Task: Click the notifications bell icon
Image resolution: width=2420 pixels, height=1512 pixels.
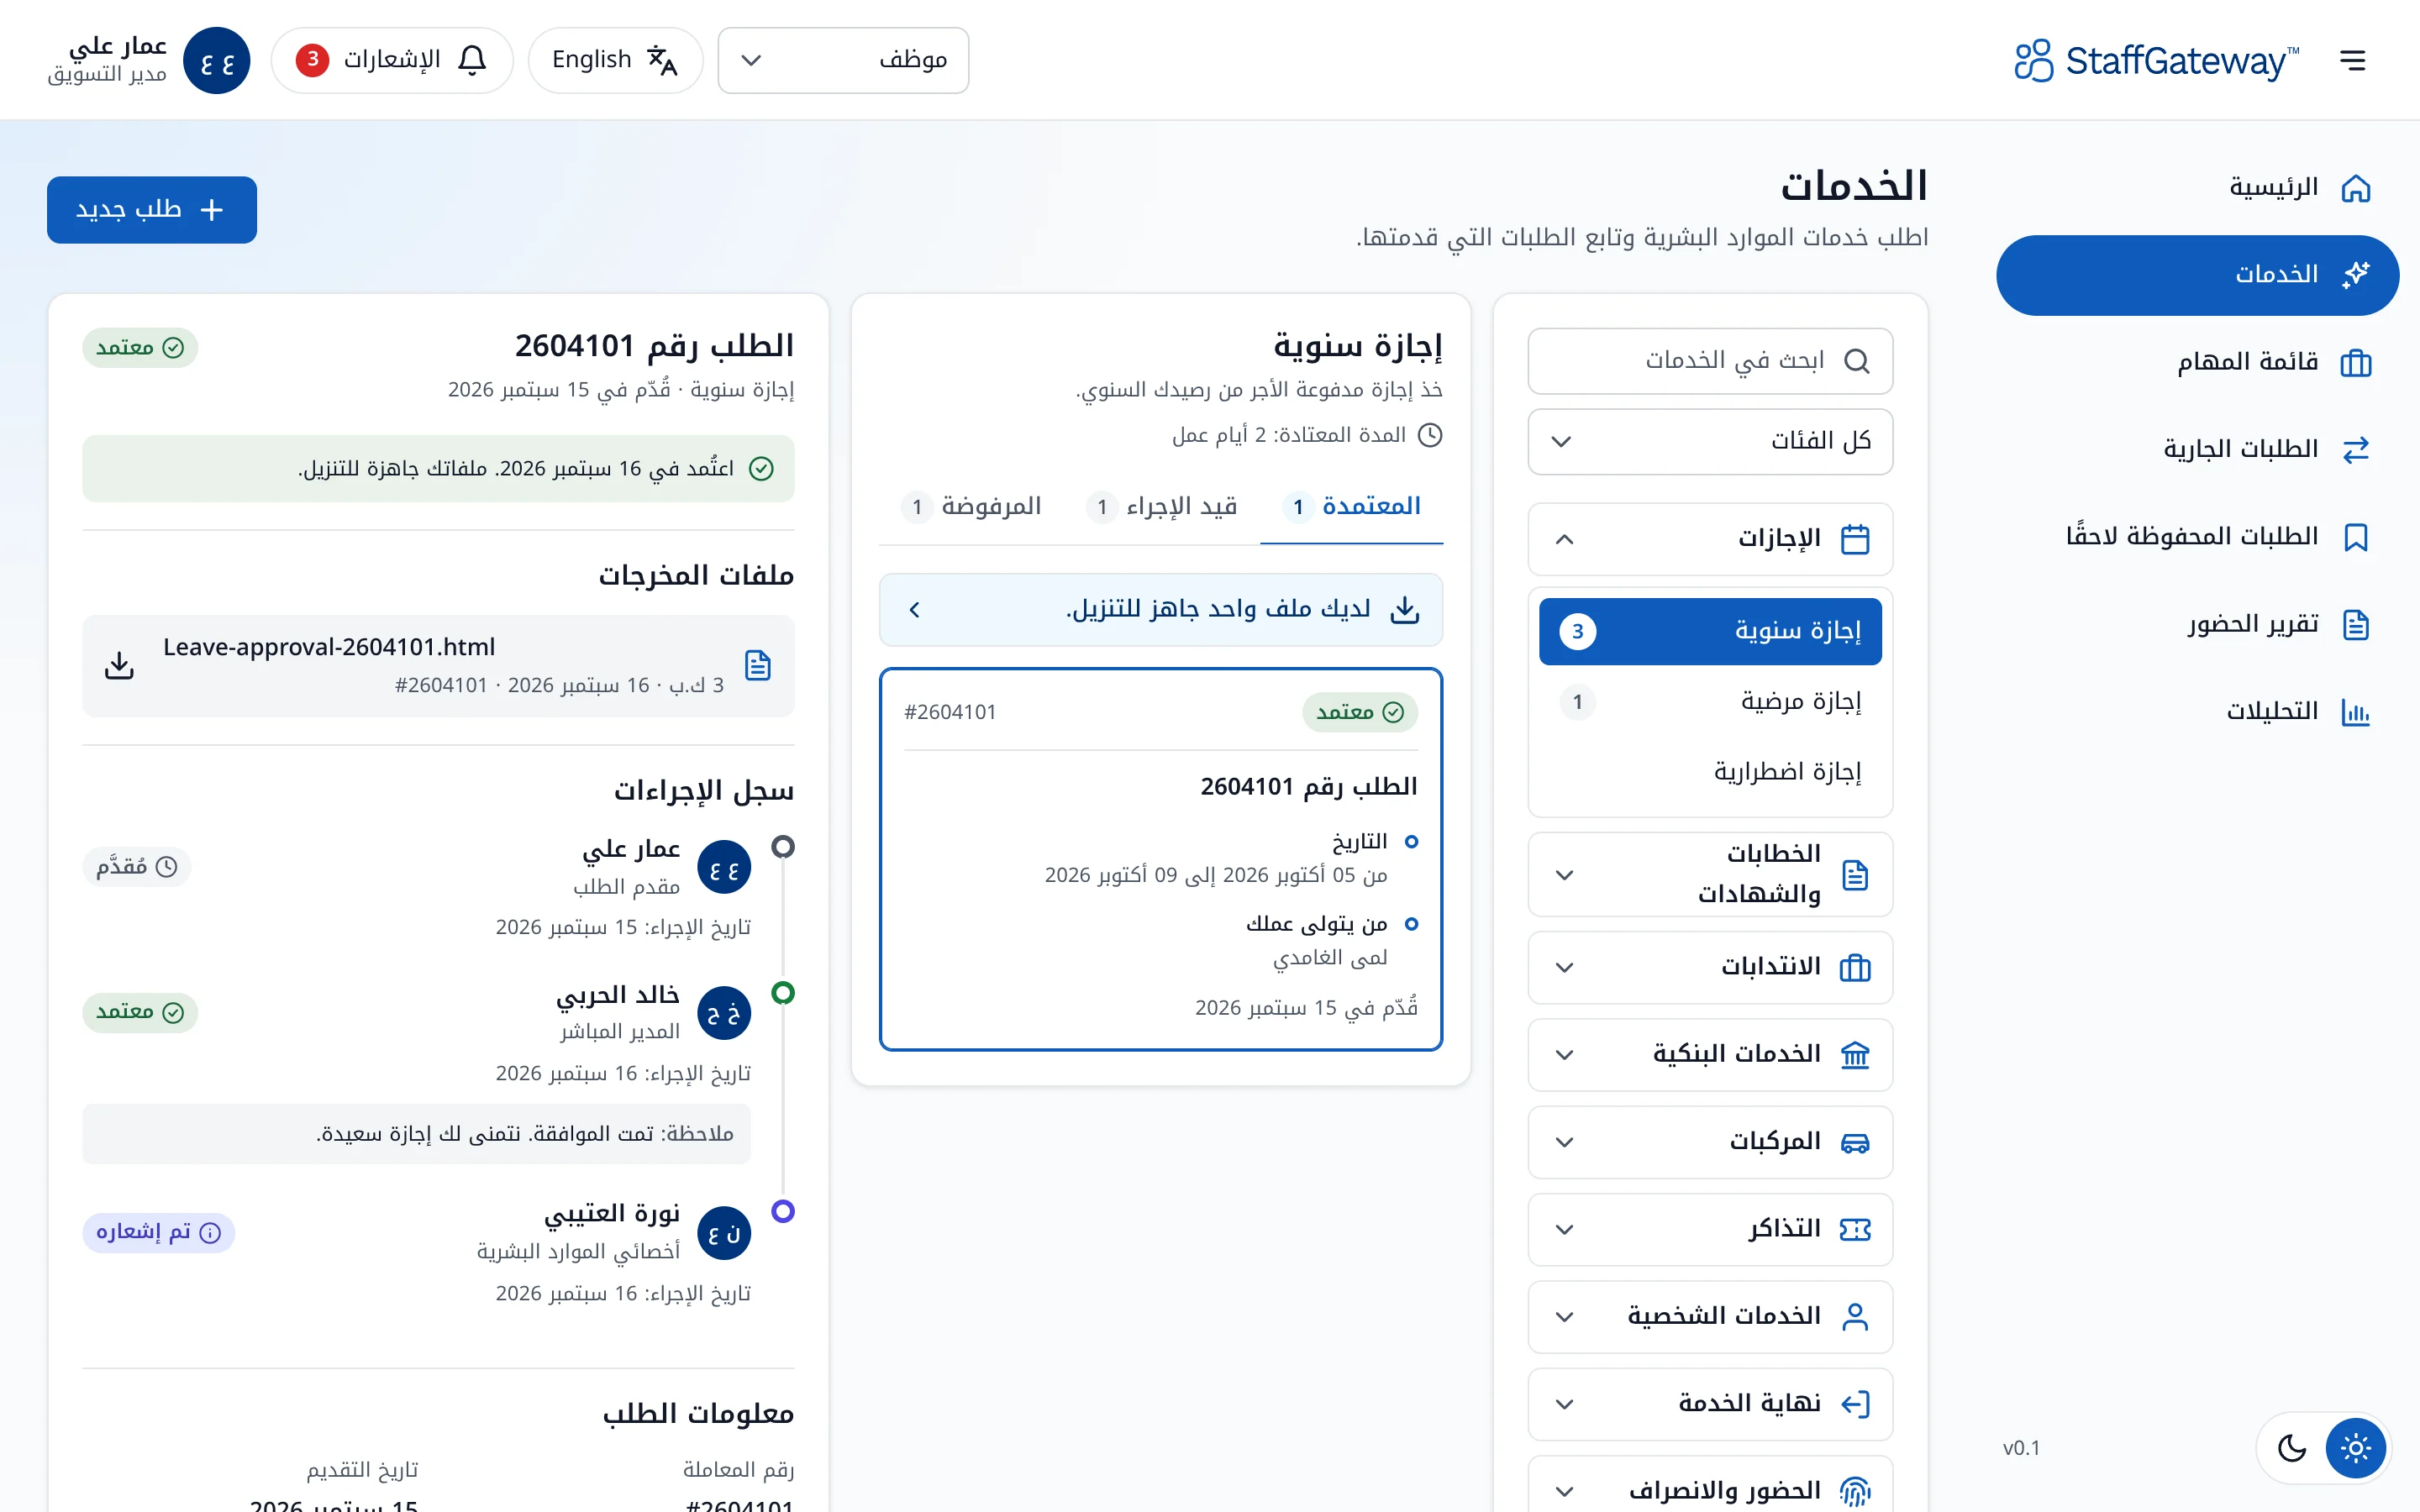Action: click(x=472, y=60)
